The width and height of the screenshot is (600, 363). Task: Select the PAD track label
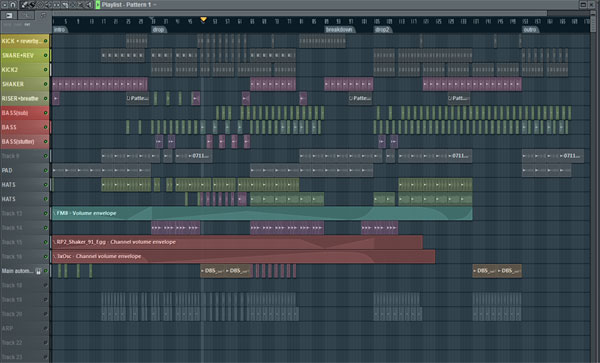point(24,170)
